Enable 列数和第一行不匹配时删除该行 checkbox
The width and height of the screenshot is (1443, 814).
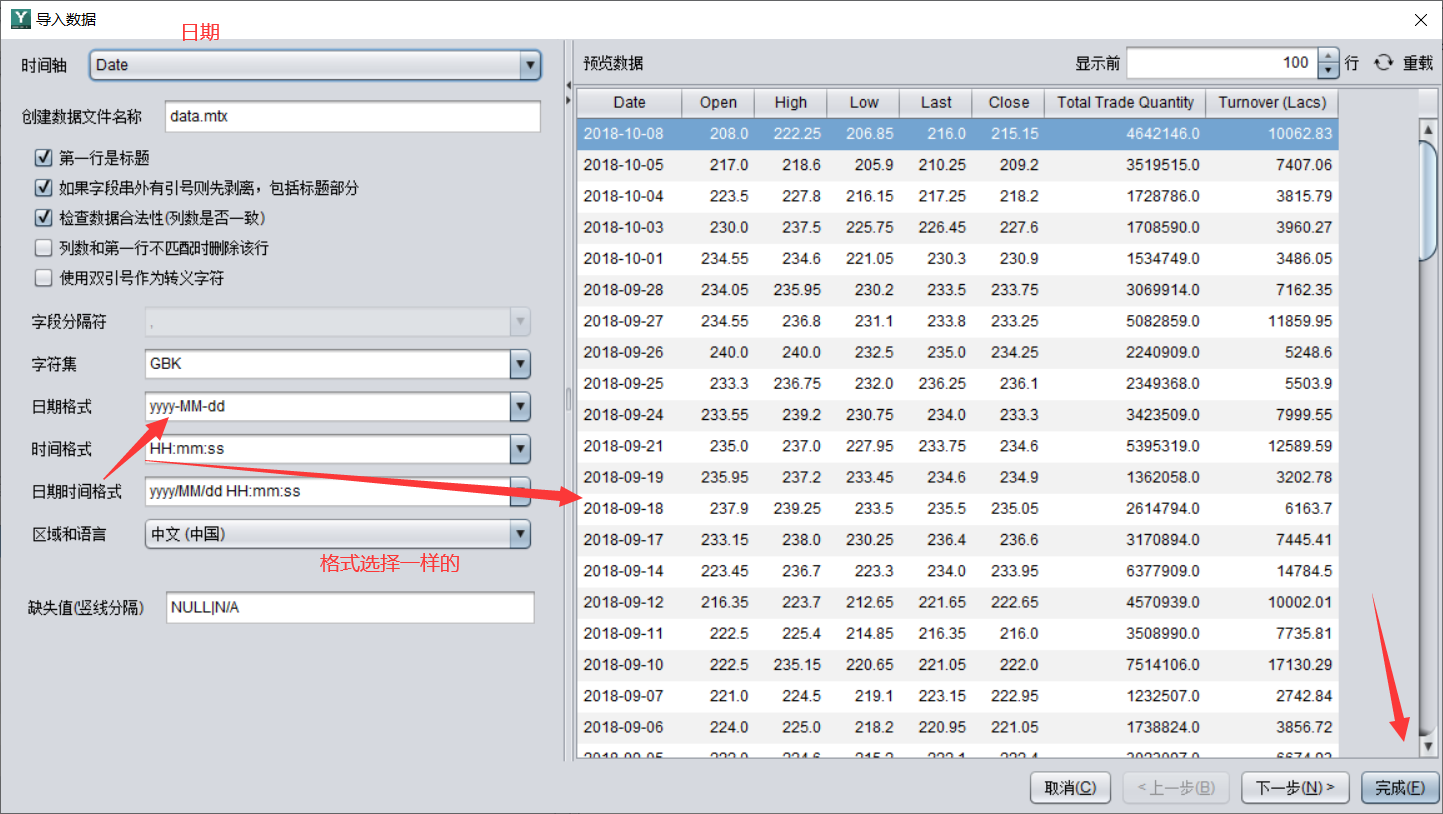pyautogui.click(x=43, y=248)
